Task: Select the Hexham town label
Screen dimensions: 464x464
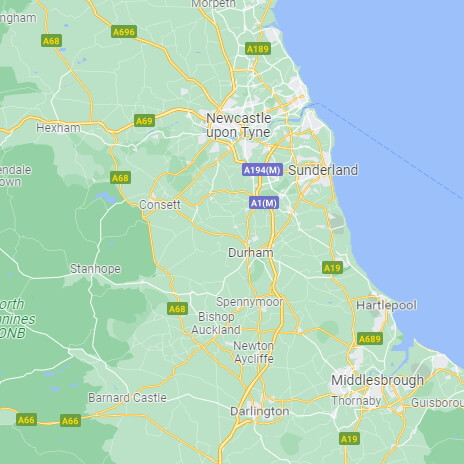Action: point(58,128)
